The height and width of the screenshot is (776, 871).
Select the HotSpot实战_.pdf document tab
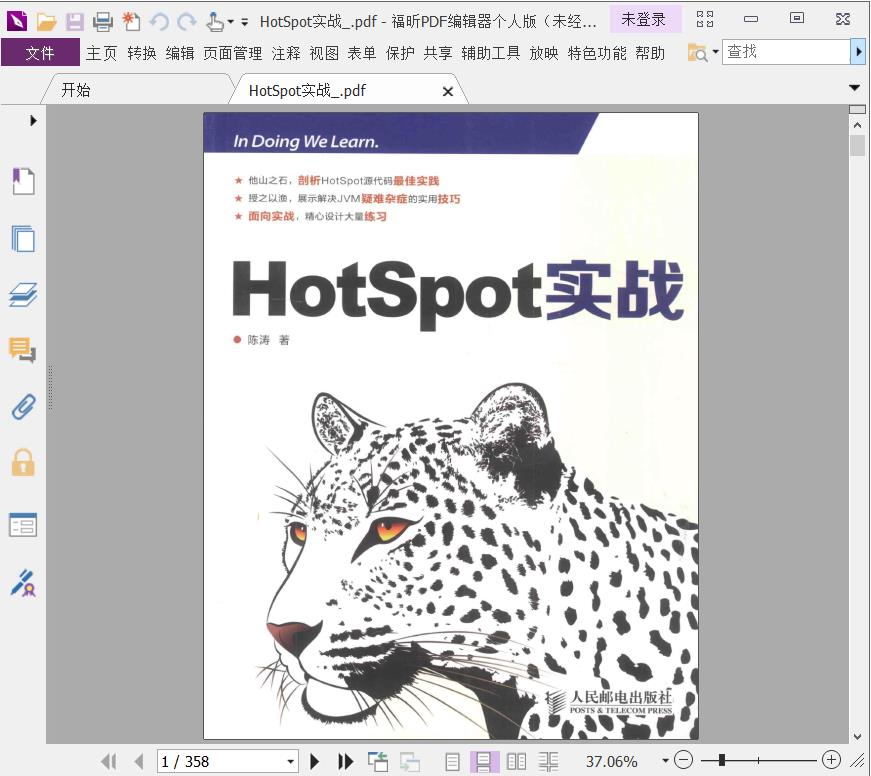(x=307, y=91)
